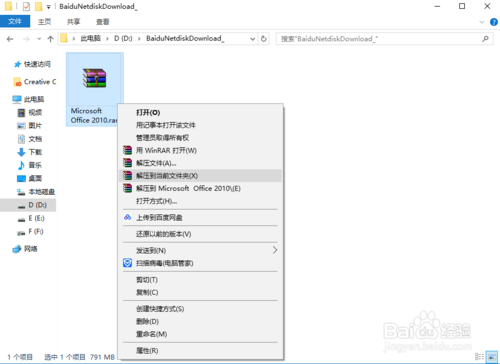
Task: Open the 主页 ribbon tab
Action: click(x=44, y=22)
